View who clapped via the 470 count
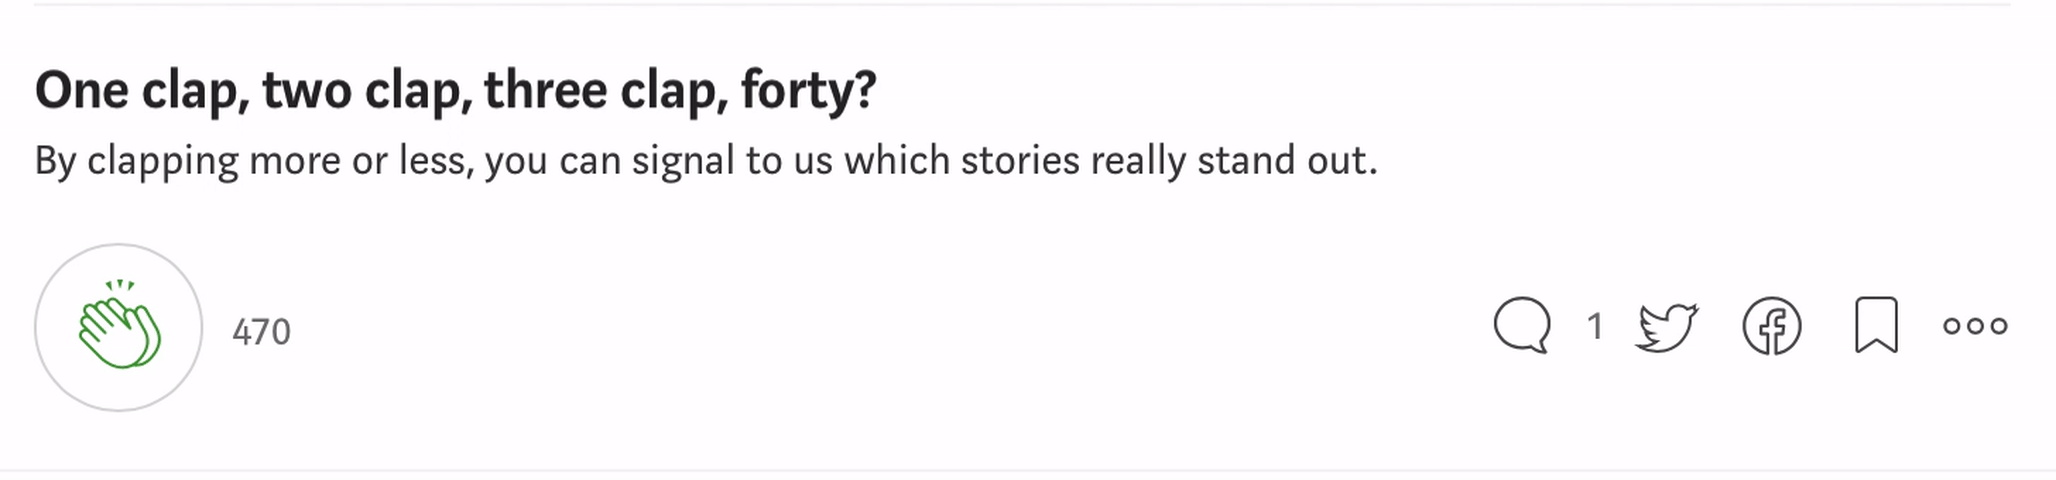 261,332
